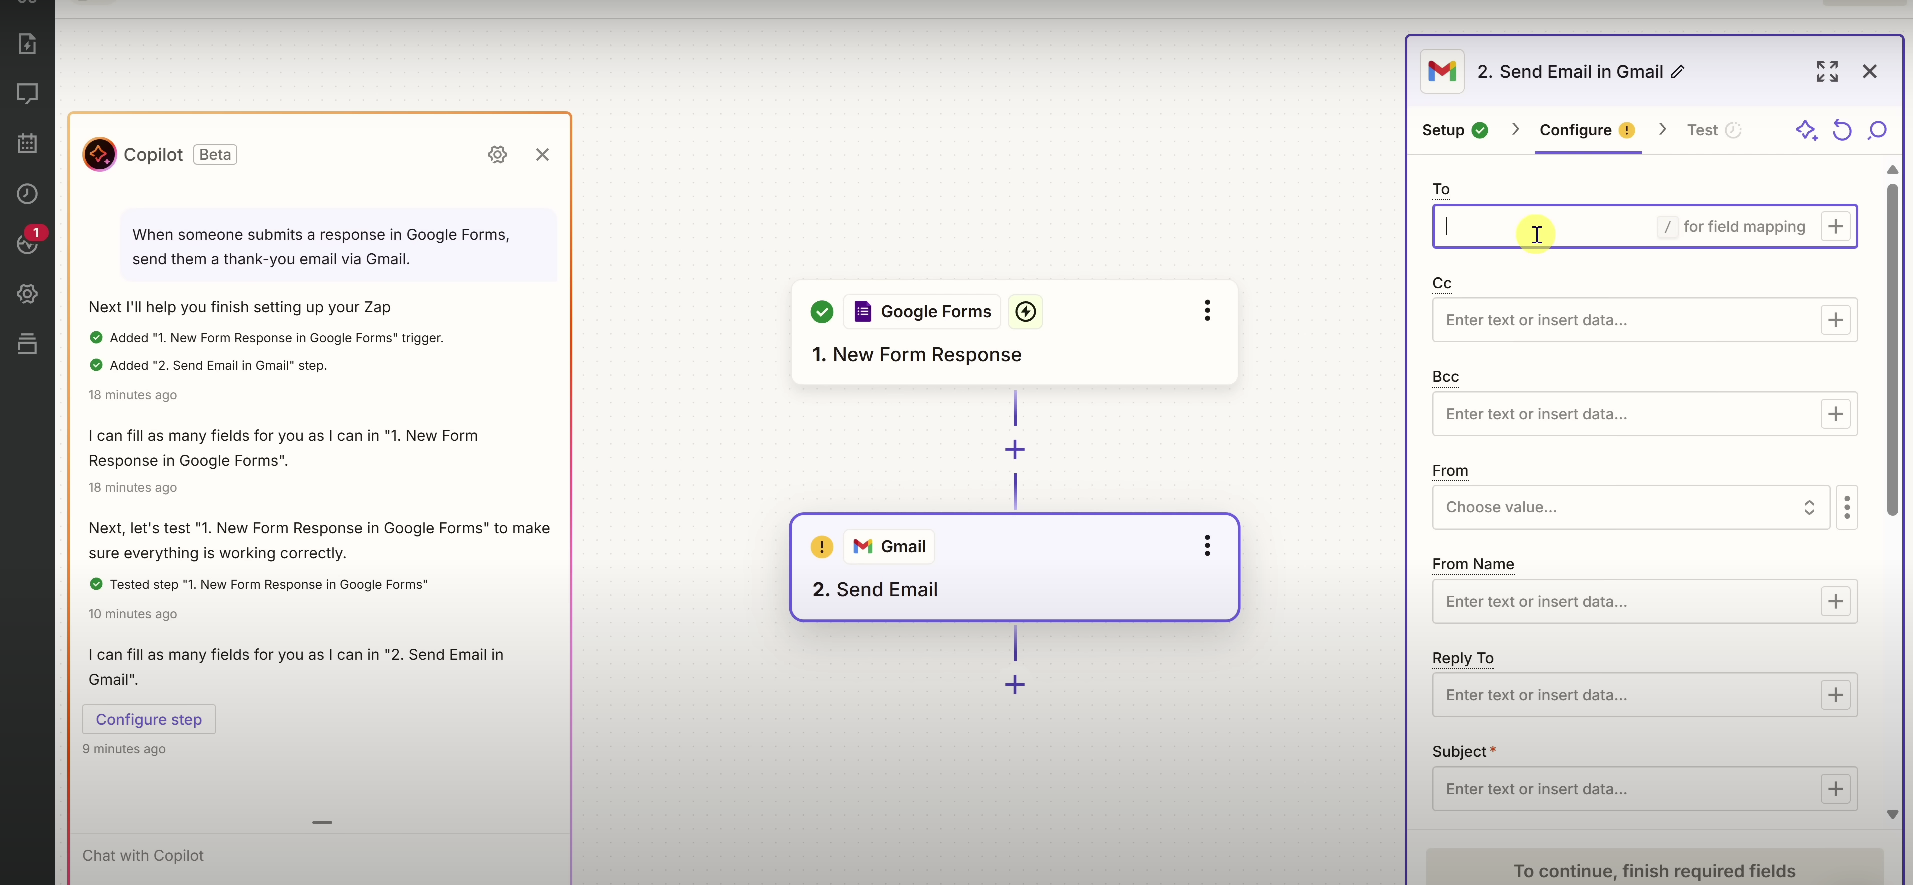Open Copilot settings gear icon

497,154
